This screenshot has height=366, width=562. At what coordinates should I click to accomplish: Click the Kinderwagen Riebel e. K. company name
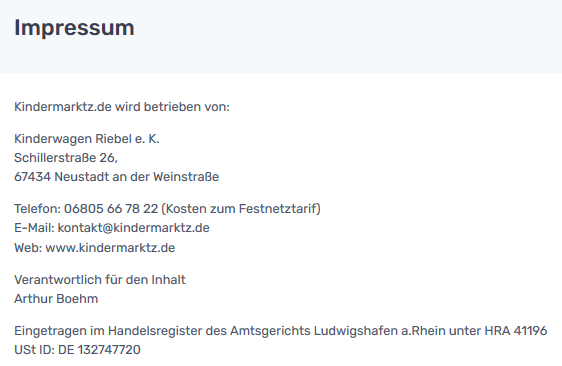tap(87, 139)
